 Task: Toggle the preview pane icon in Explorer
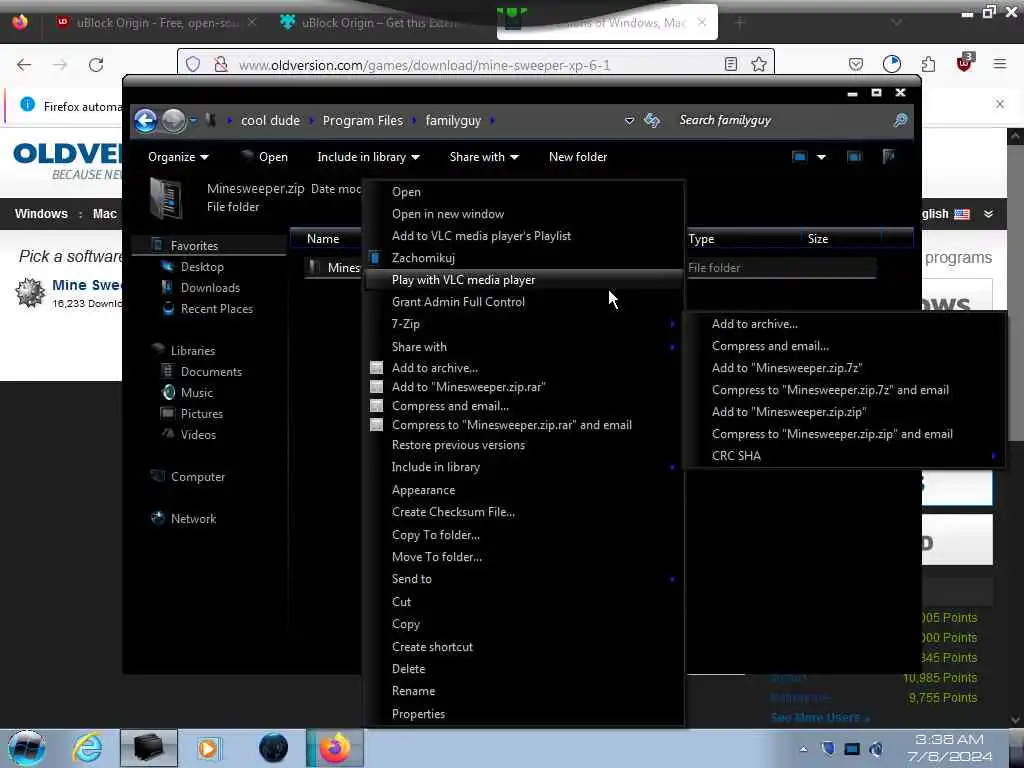click(x=854, y=157)
